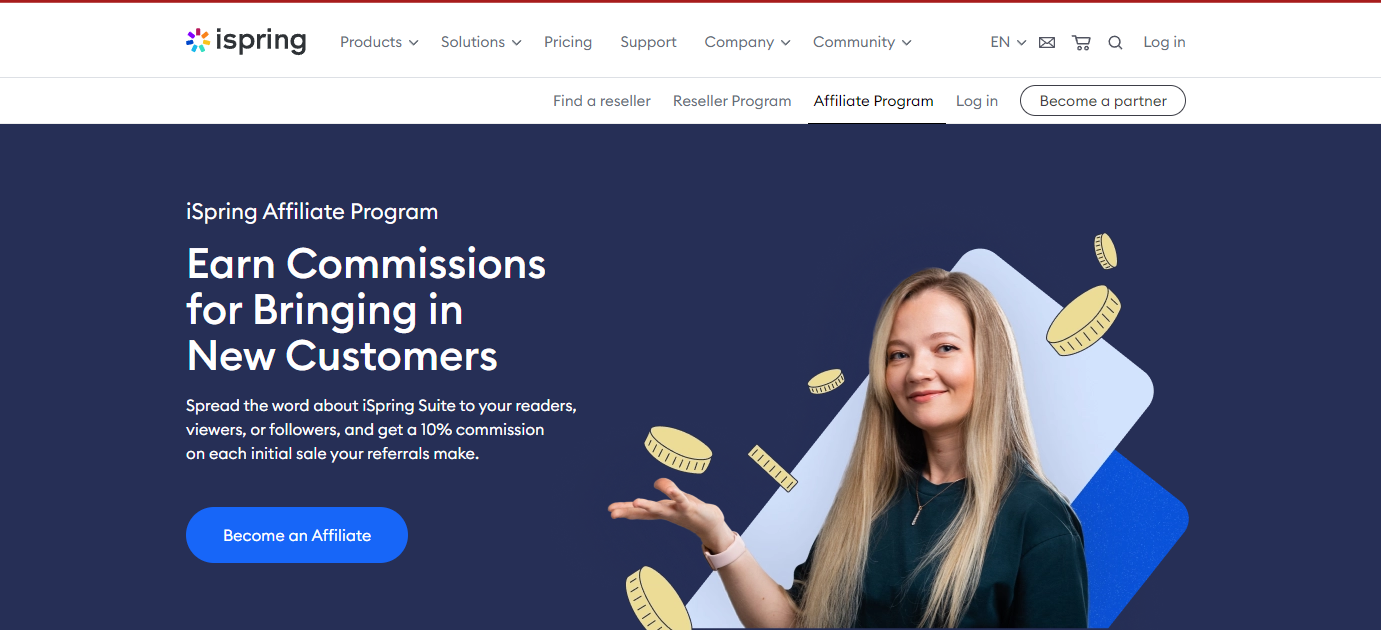This screenshot has height=630, width=1381.
Task: Open the Community dropdown menu
Action: point(862,42)
